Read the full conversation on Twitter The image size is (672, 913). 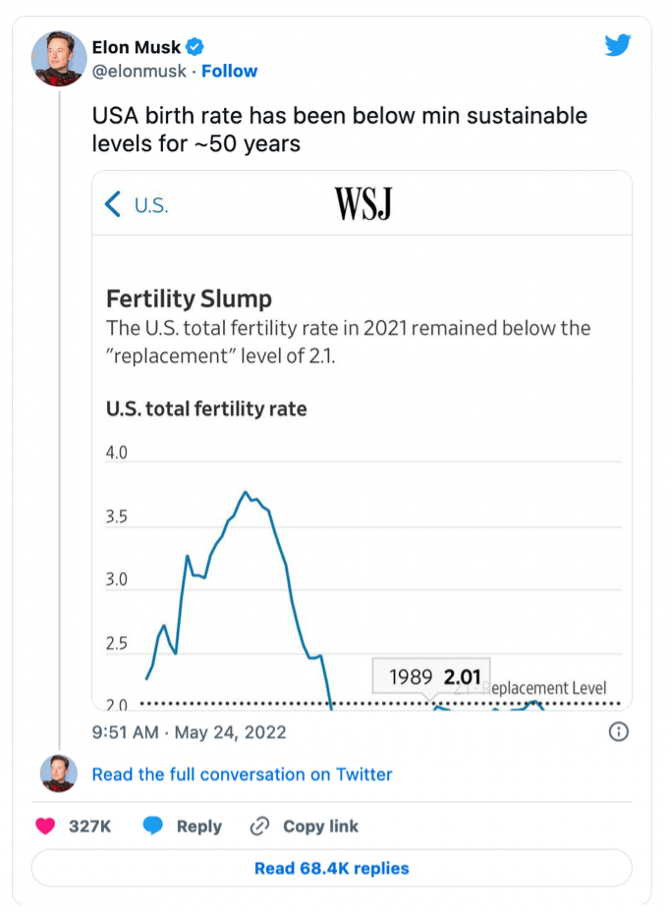click(x=242, y=774)
